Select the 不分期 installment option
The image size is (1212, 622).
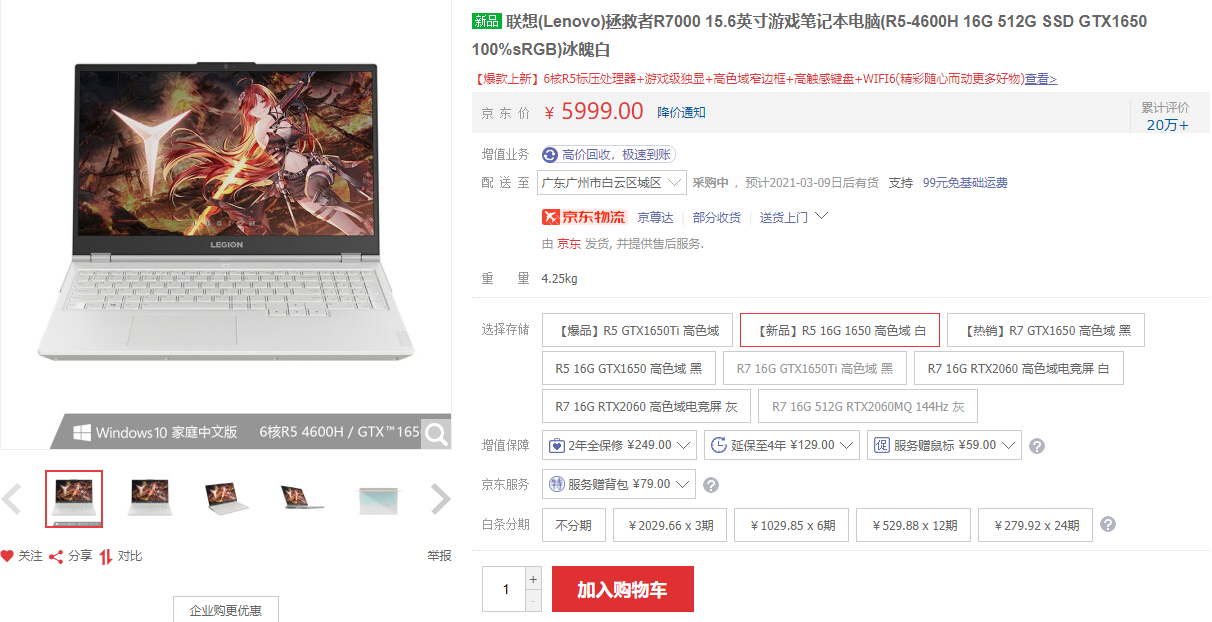574,525
